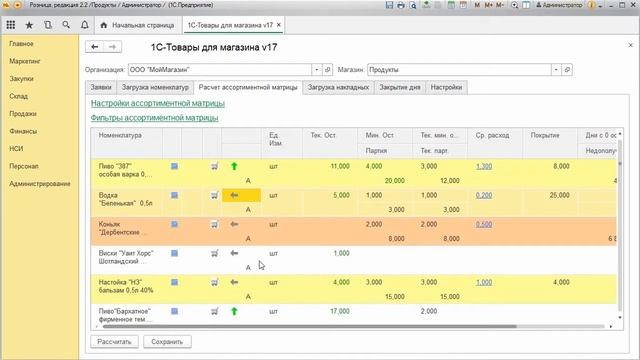
Task: Open the 1,000 link in Настойка row
Action: click(484, 282)
